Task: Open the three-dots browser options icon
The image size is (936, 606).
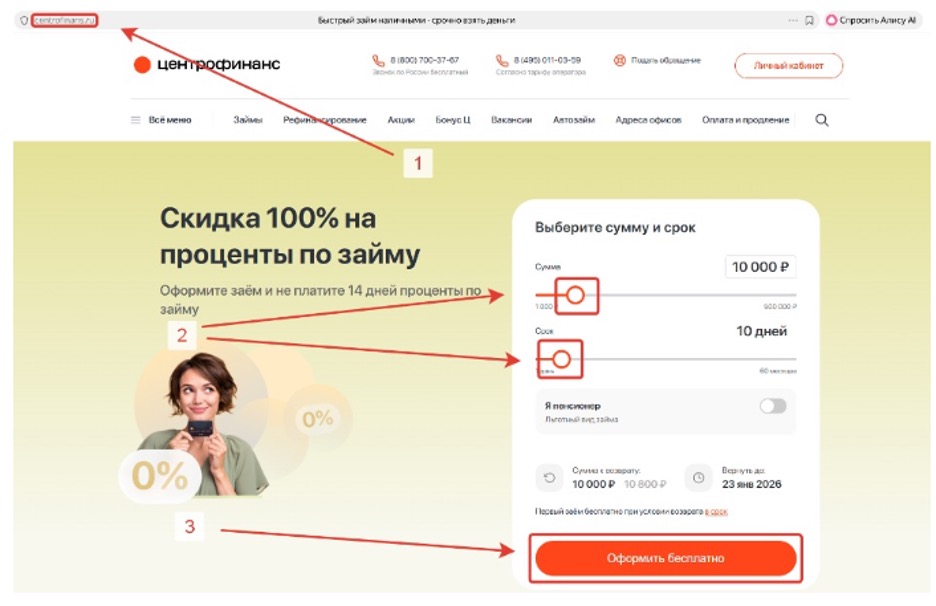Action: pos(793,20)
